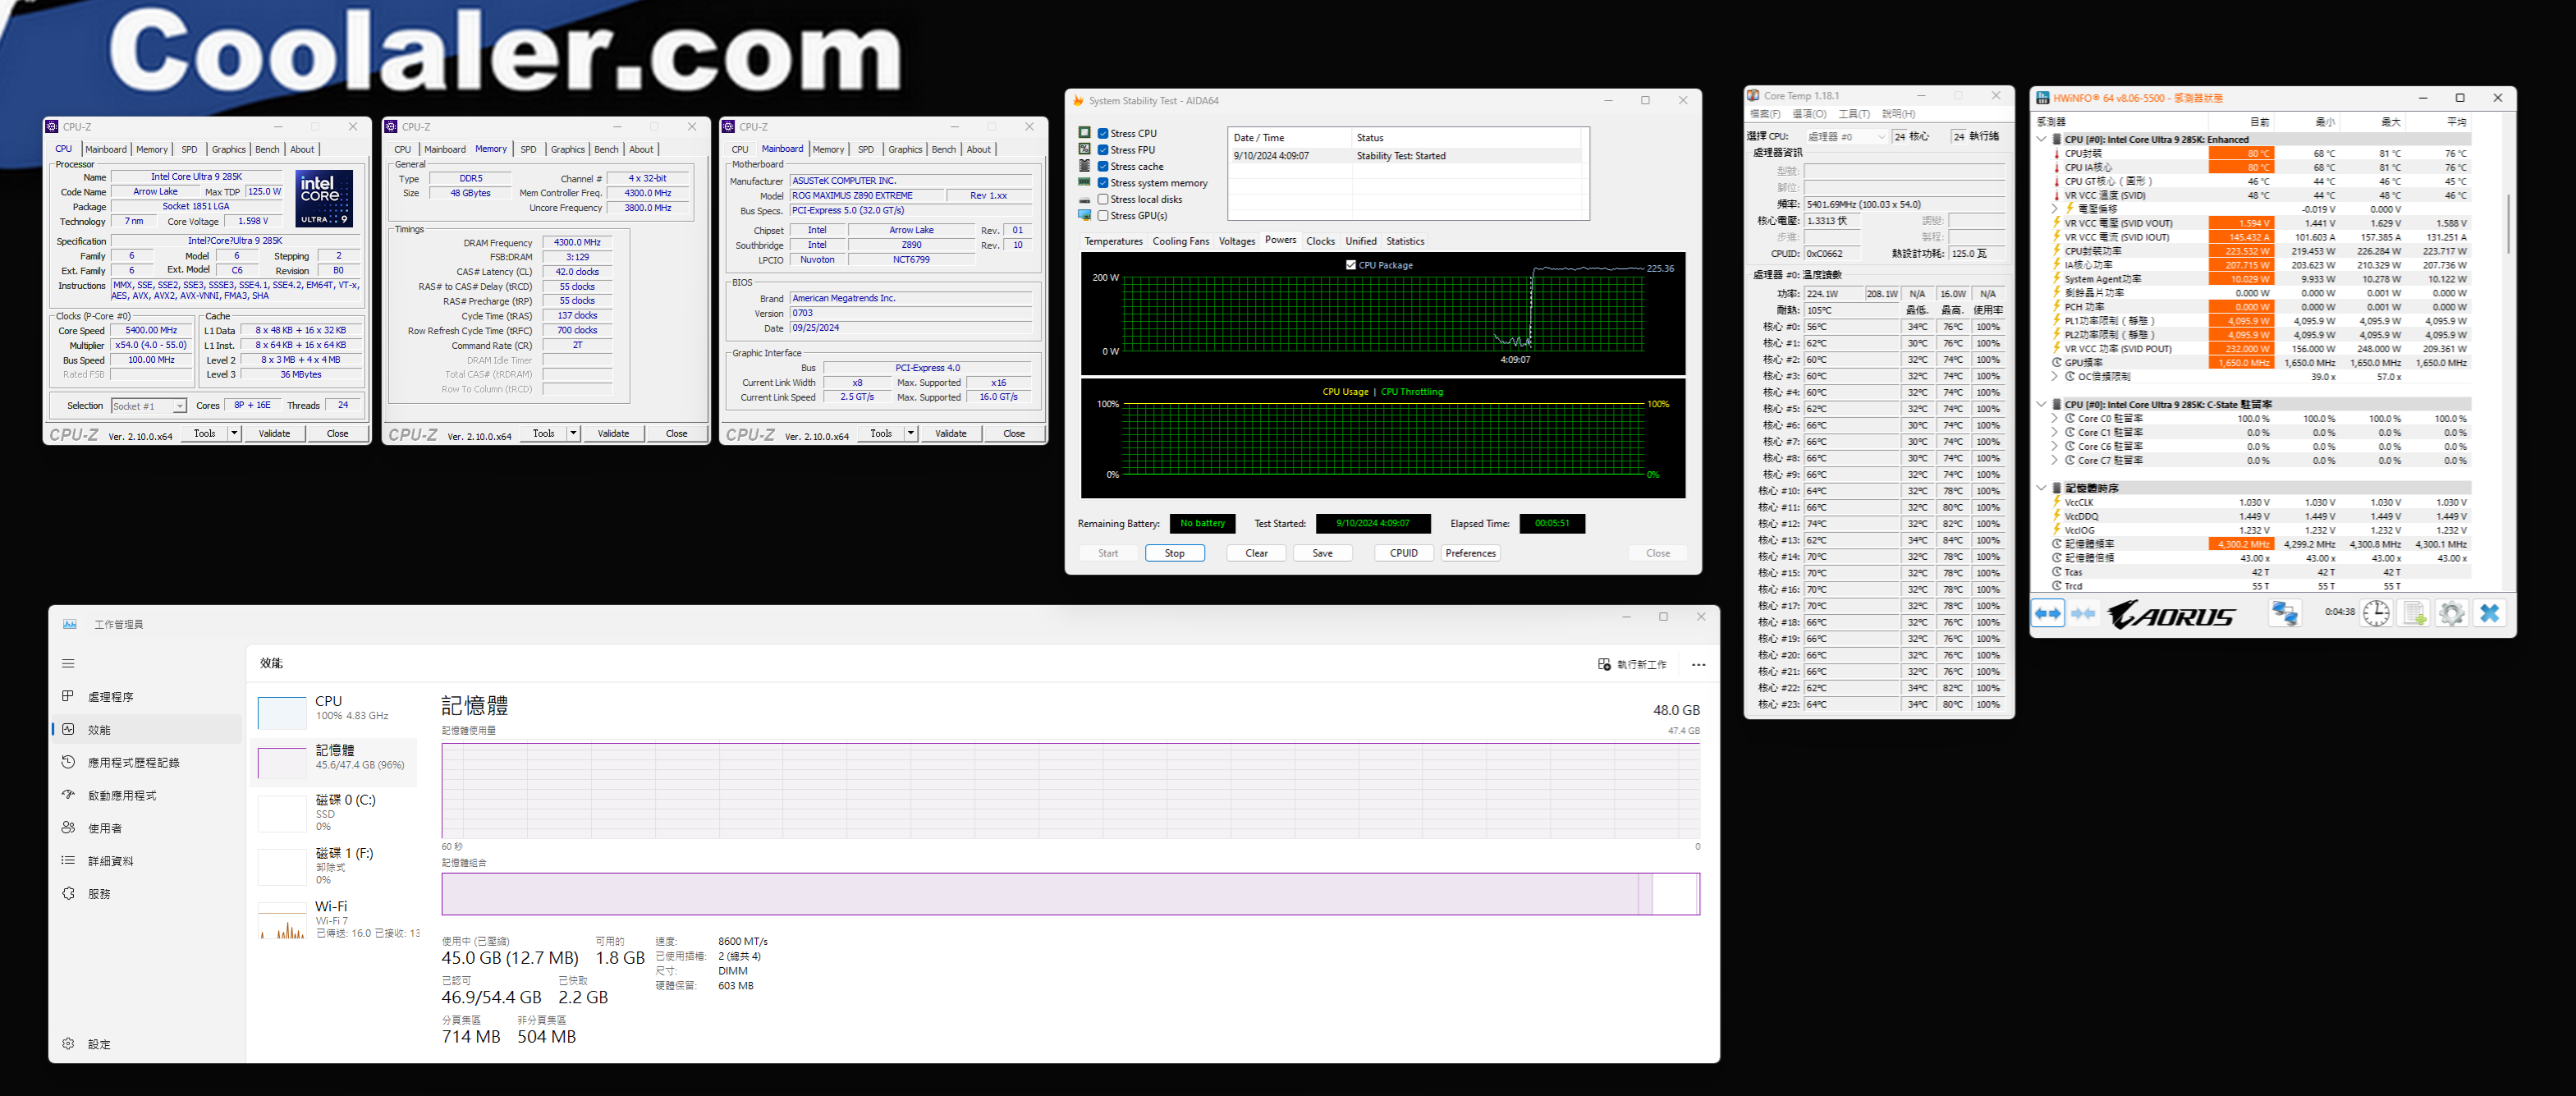
Task: Open Statistics tab in AIDA64
Action: tap(1404, 241)
